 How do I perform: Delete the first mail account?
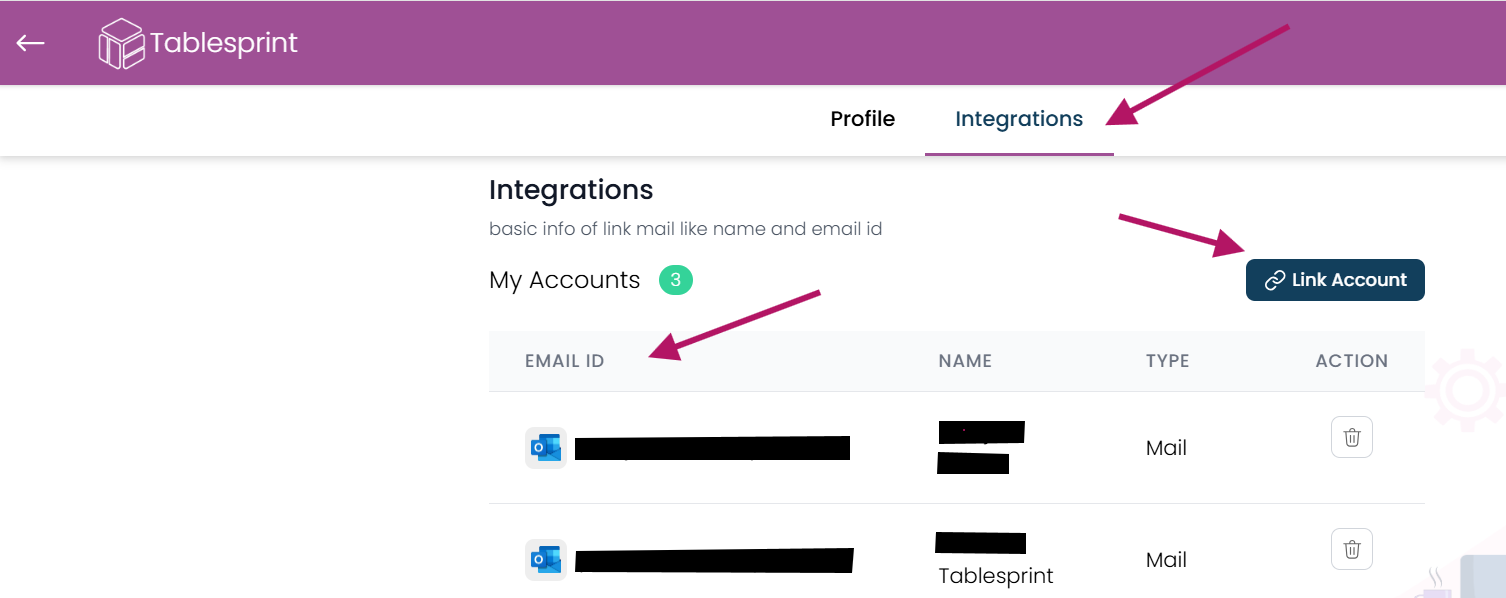pos(1352,437)
